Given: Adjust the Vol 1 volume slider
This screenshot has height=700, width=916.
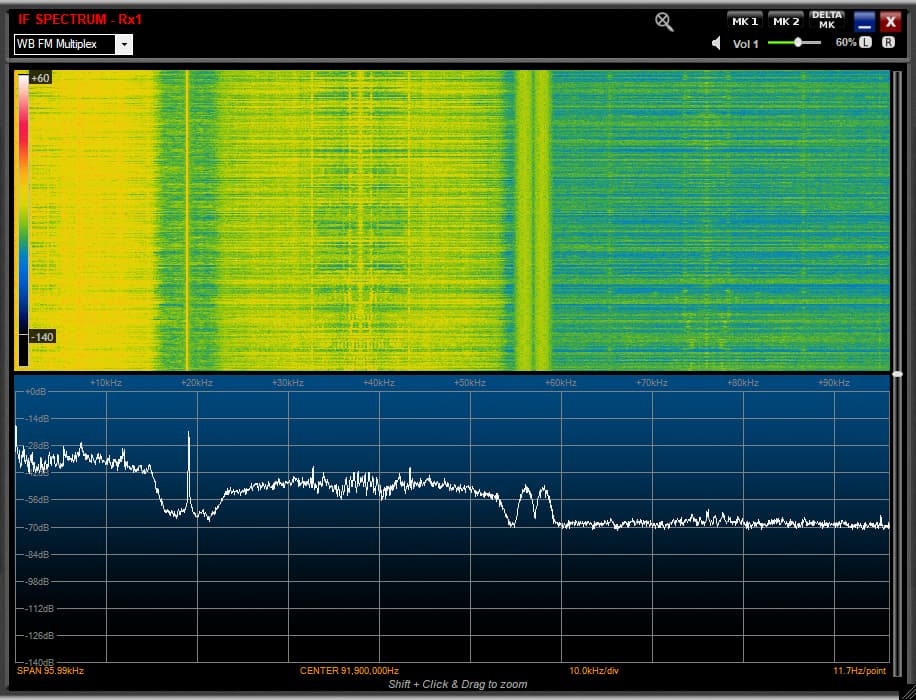Looking at the screenshot, I should (798, 43).
